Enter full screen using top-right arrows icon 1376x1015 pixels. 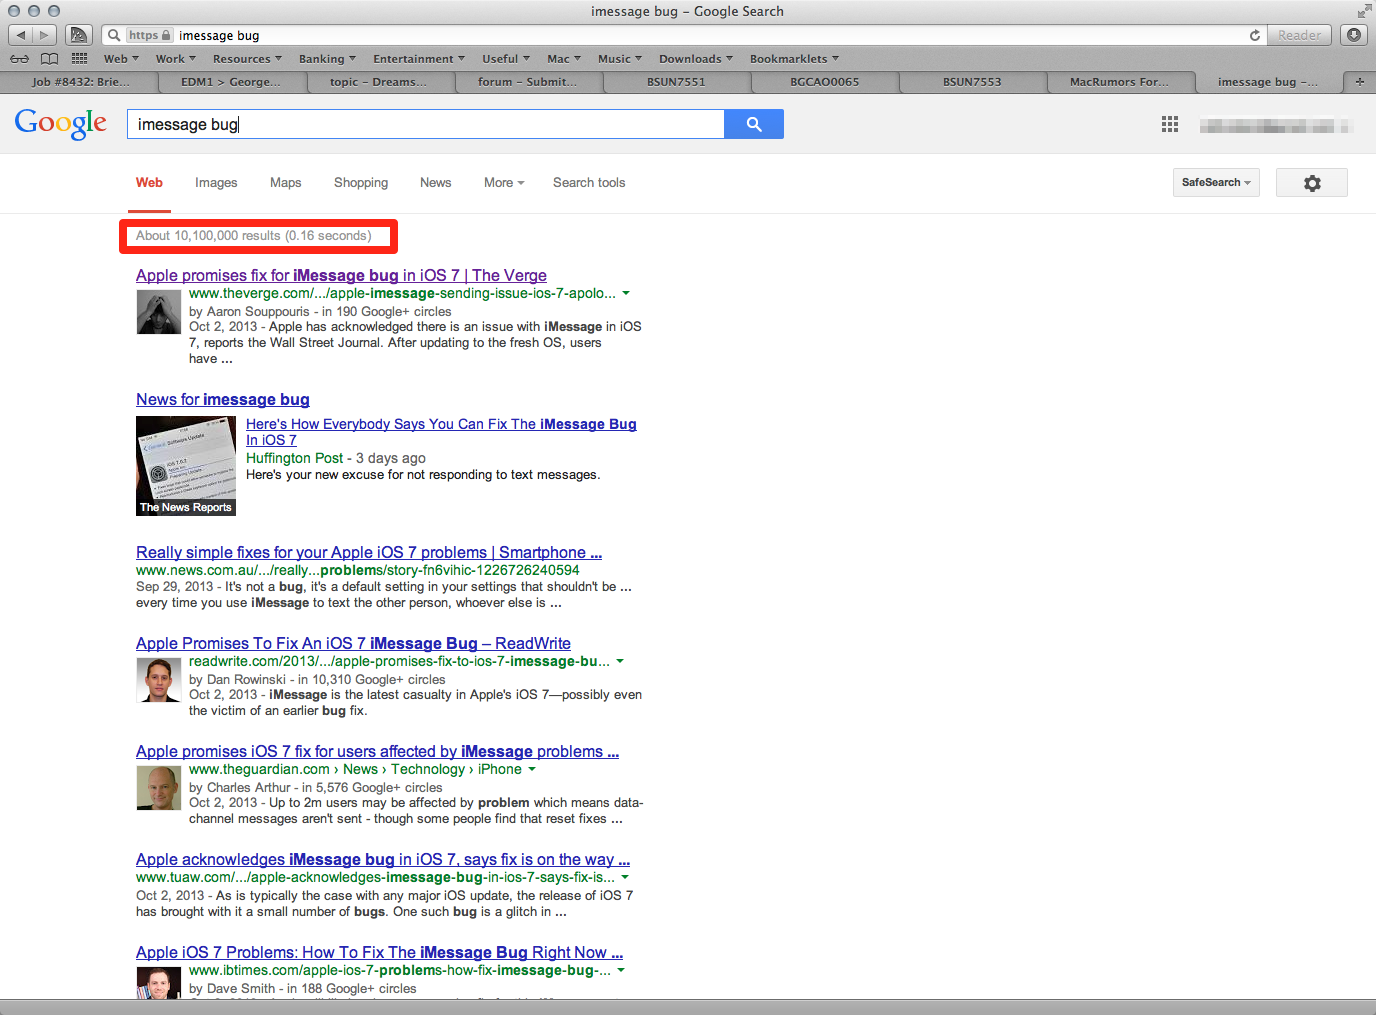[x=1364, y=11]
